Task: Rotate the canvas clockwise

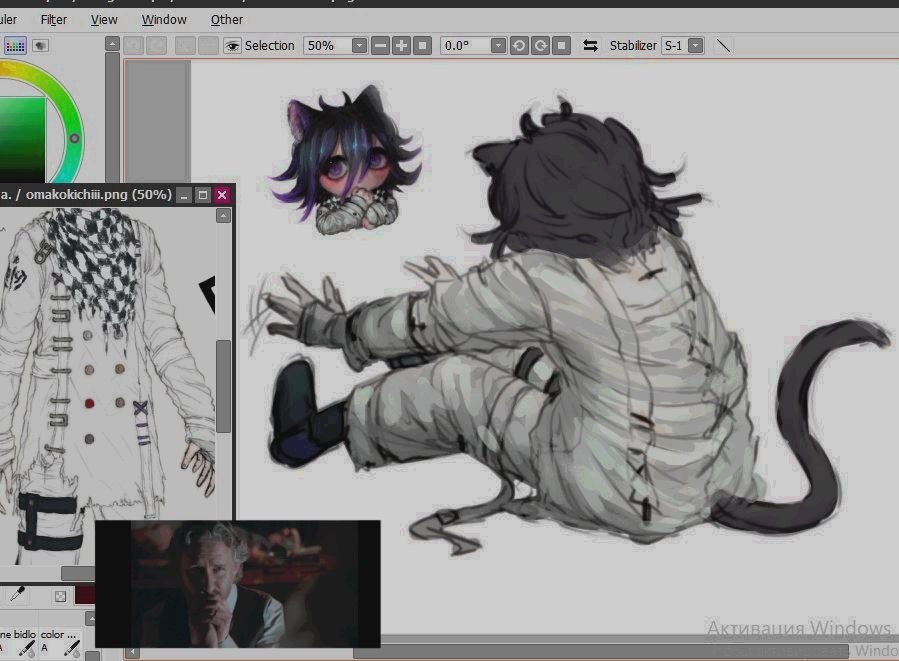Action: click(x=540, y=46)
